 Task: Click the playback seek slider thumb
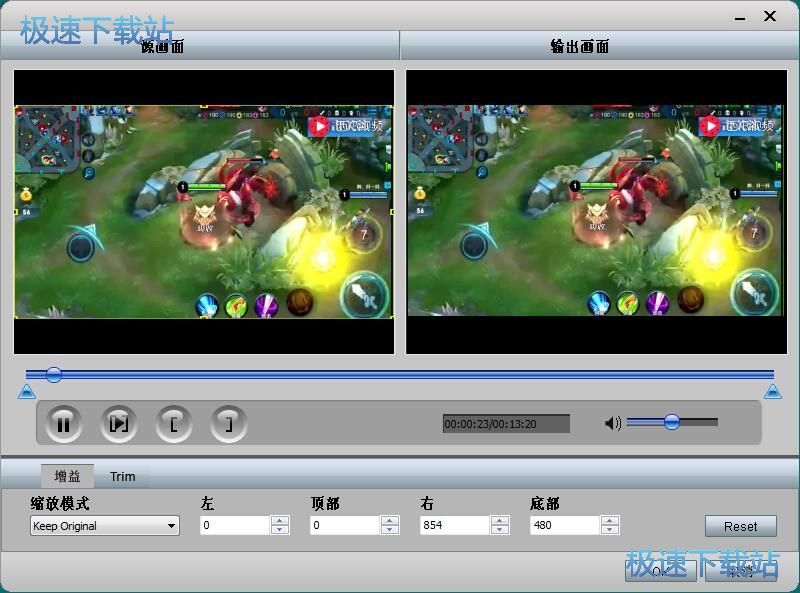[54, 375]
